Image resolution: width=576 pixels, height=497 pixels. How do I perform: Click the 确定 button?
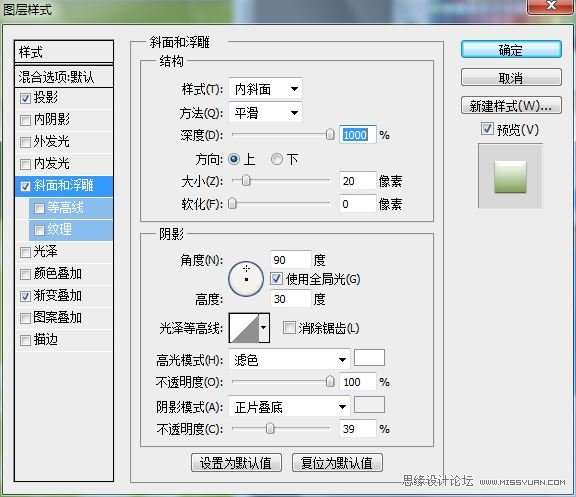tap(511, 50)
